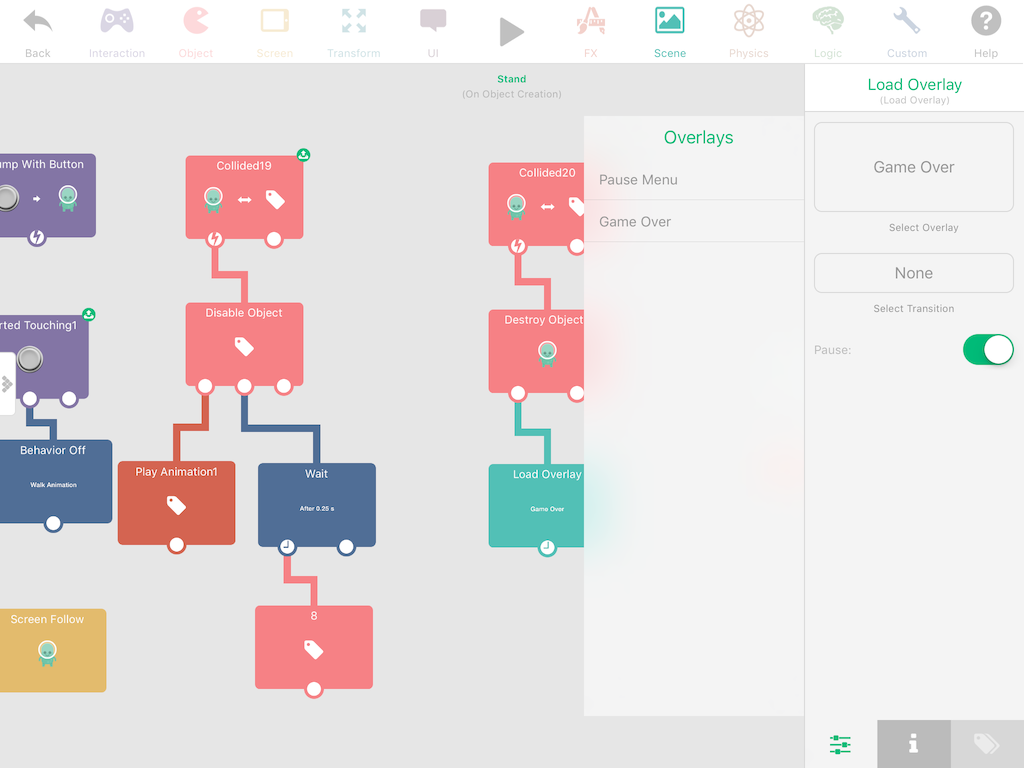The image size is (1024, 768).
Task: Open the None transition selector
Action: (x=914, y=273)
